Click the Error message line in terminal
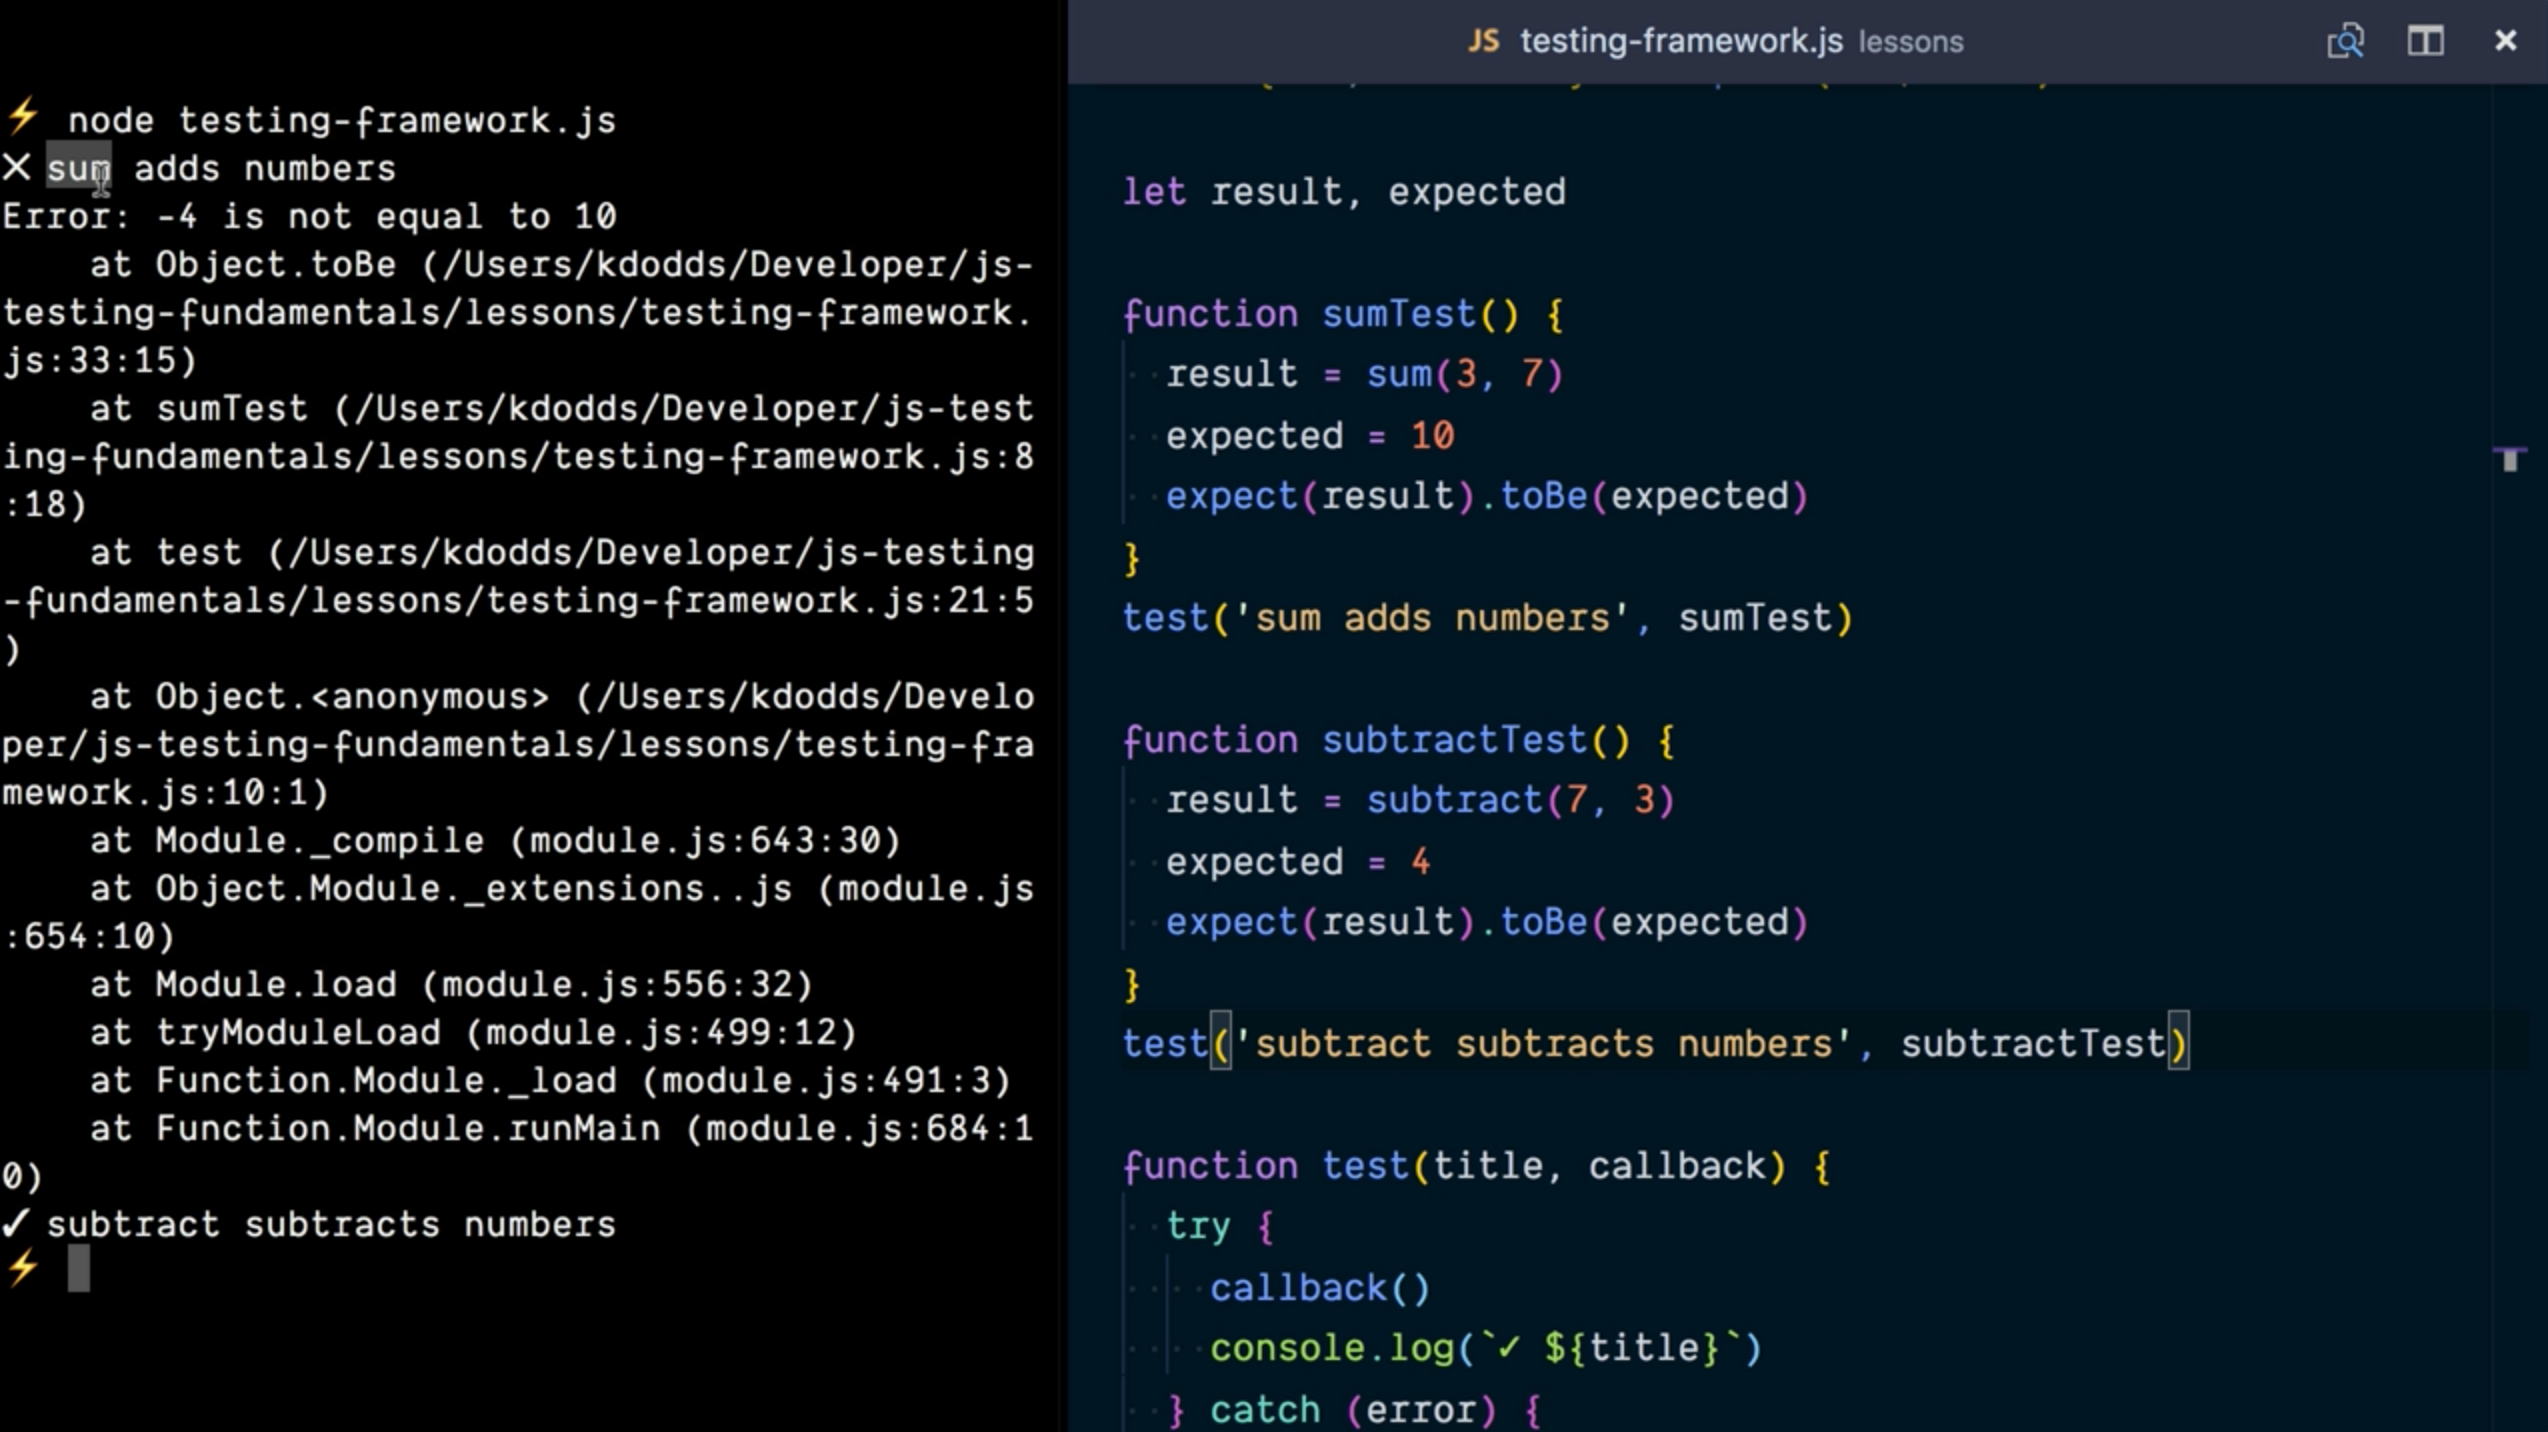Screen dimensions: 2548x1432 tap(309, 216)
